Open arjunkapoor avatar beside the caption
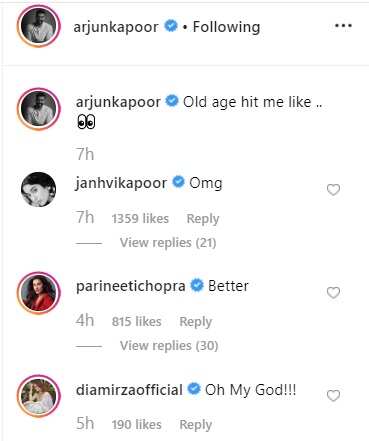The image size is (369, 441). tap(39, 109)
